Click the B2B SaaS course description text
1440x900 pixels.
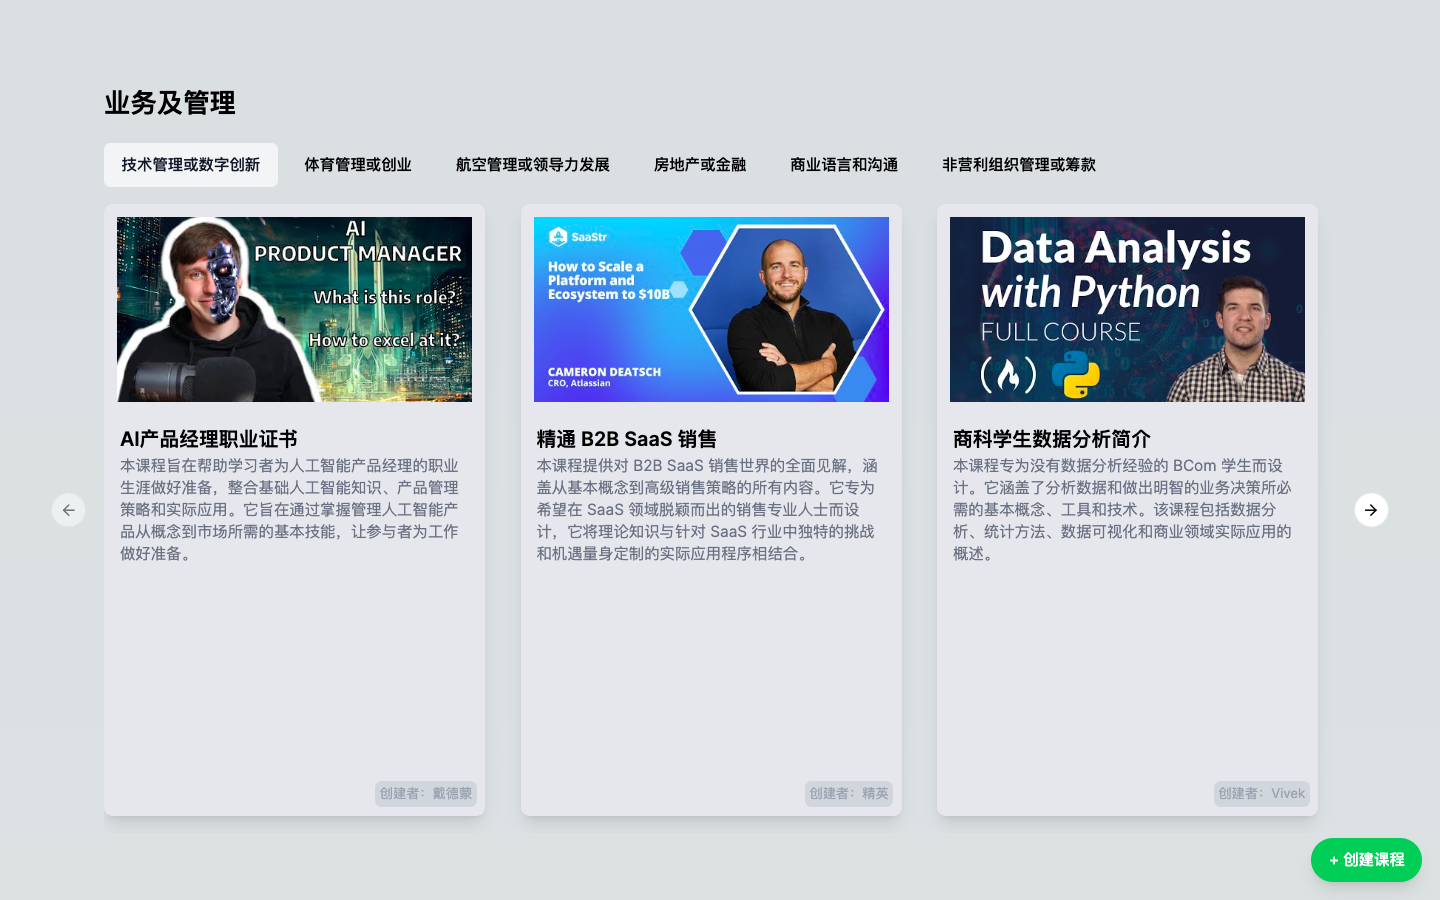click(x=707, y=510)
